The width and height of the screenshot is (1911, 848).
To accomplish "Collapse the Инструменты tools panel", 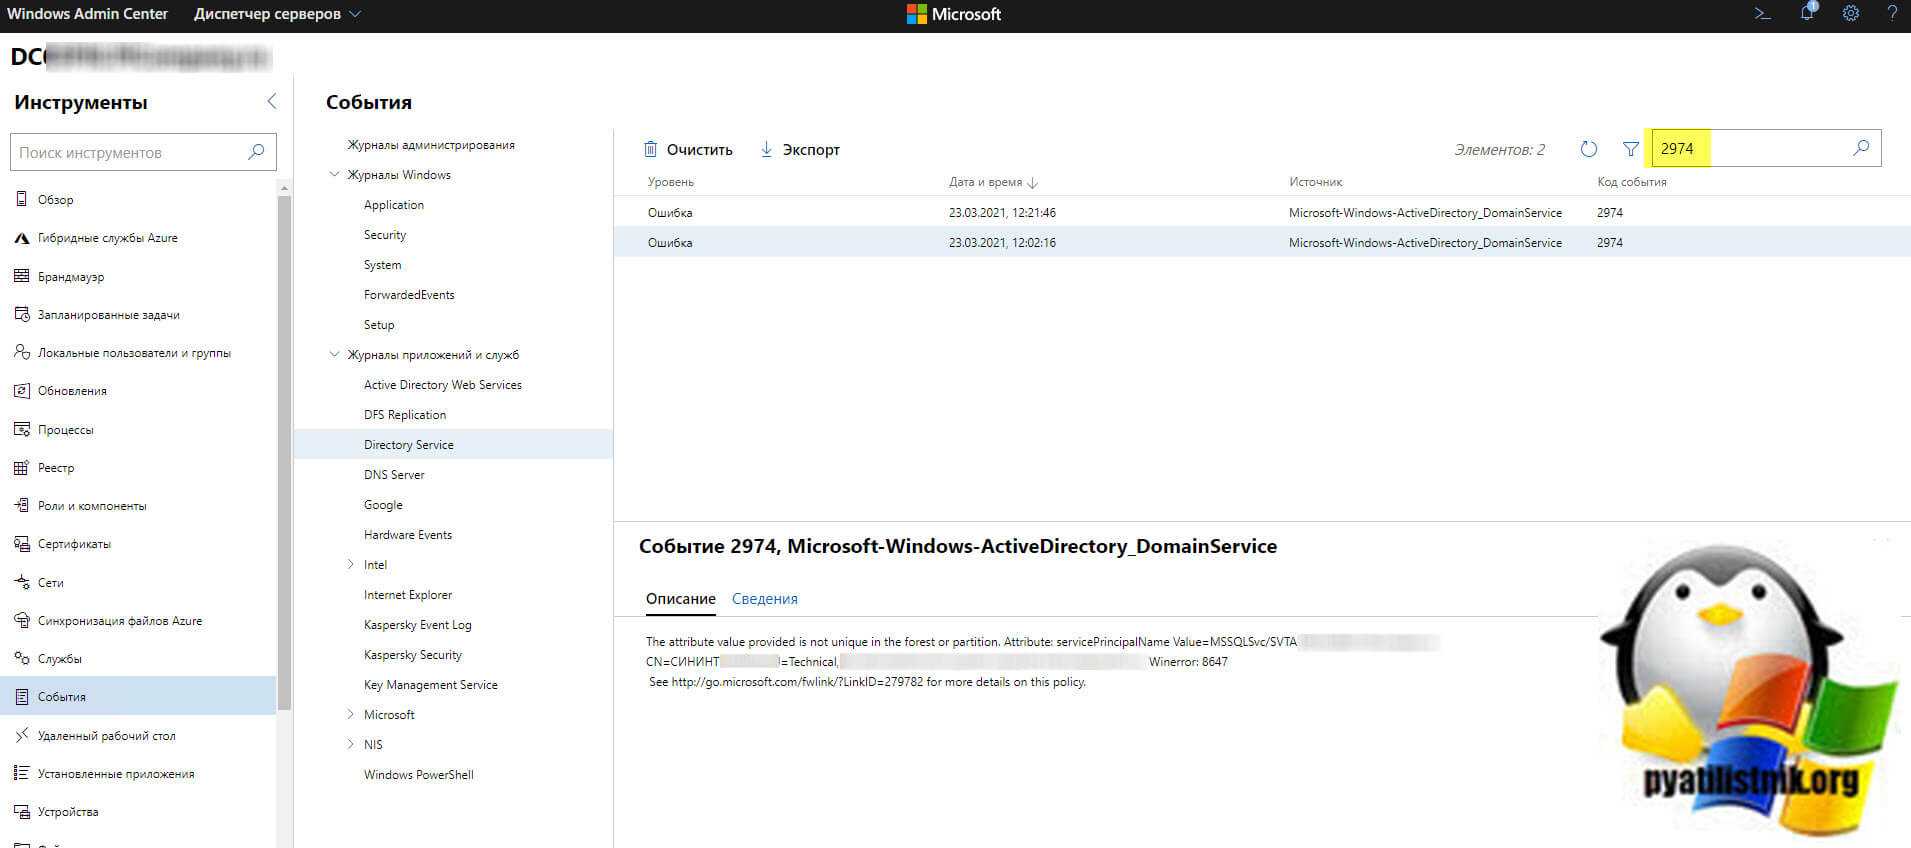I will [271, 102].
